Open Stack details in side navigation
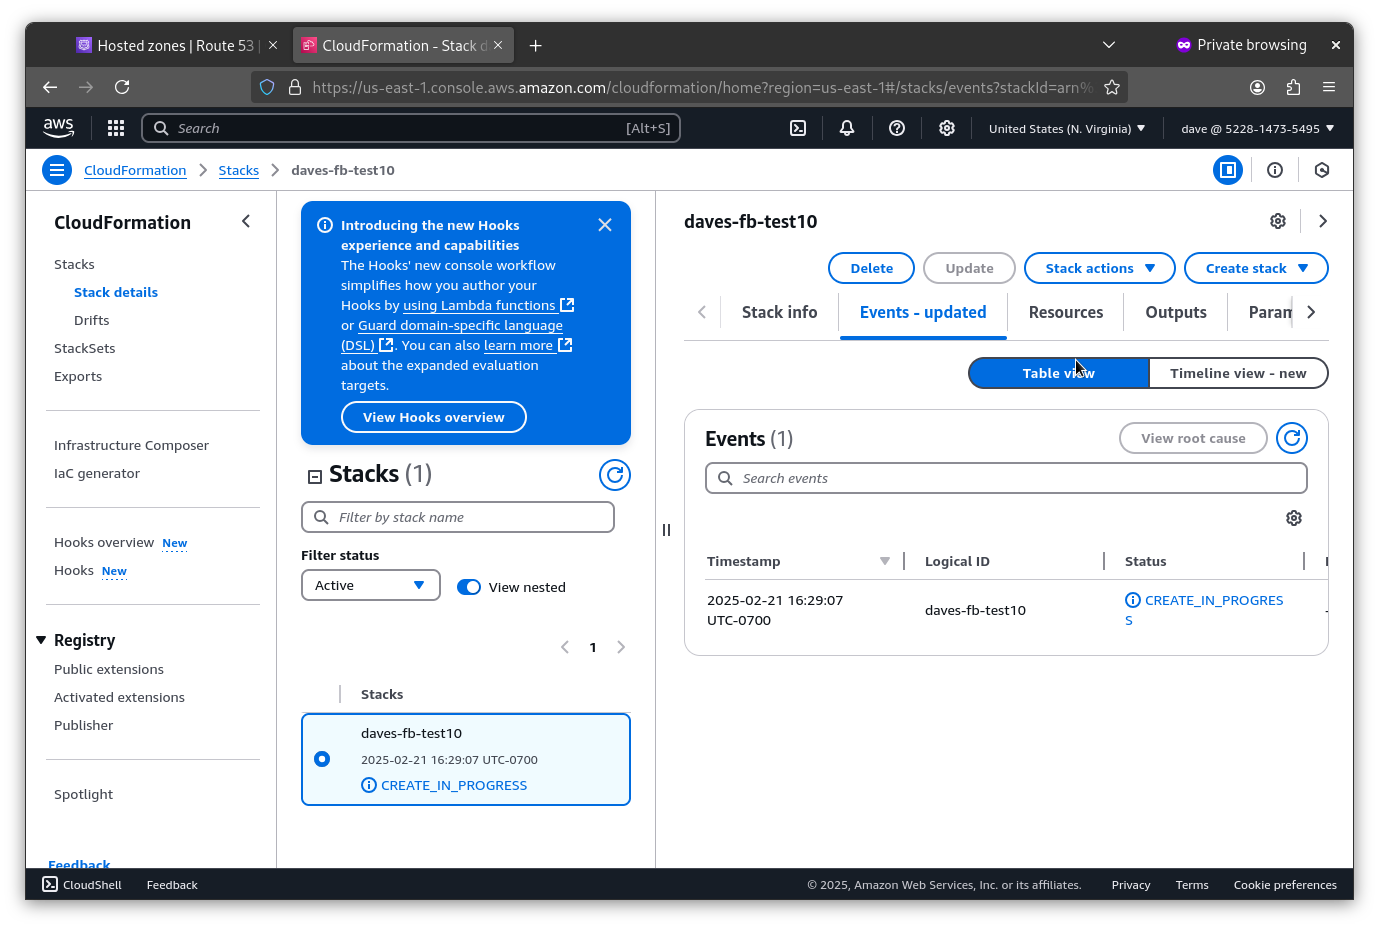1379x928 pixels. 116,292
